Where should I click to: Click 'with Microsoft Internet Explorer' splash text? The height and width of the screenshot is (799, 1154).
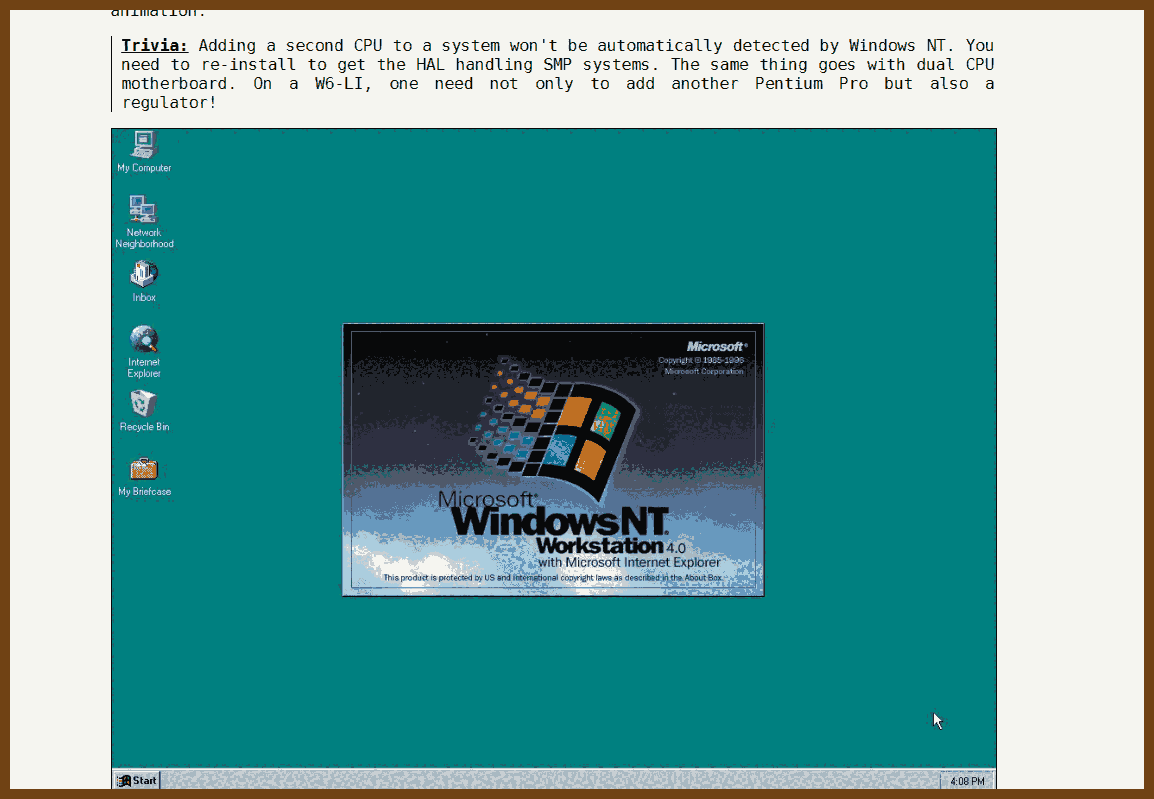tap(629, 562)
